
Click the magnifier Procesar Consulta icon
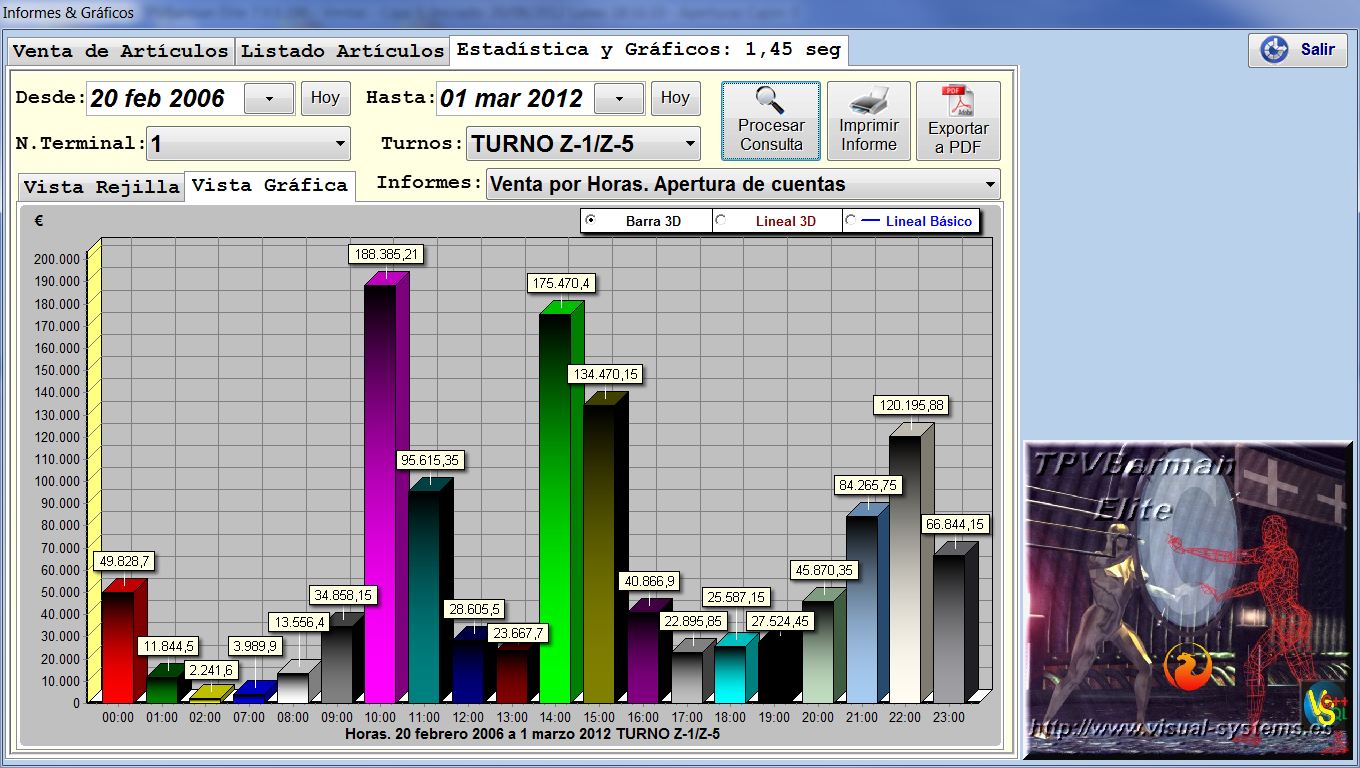coord(770,102)
